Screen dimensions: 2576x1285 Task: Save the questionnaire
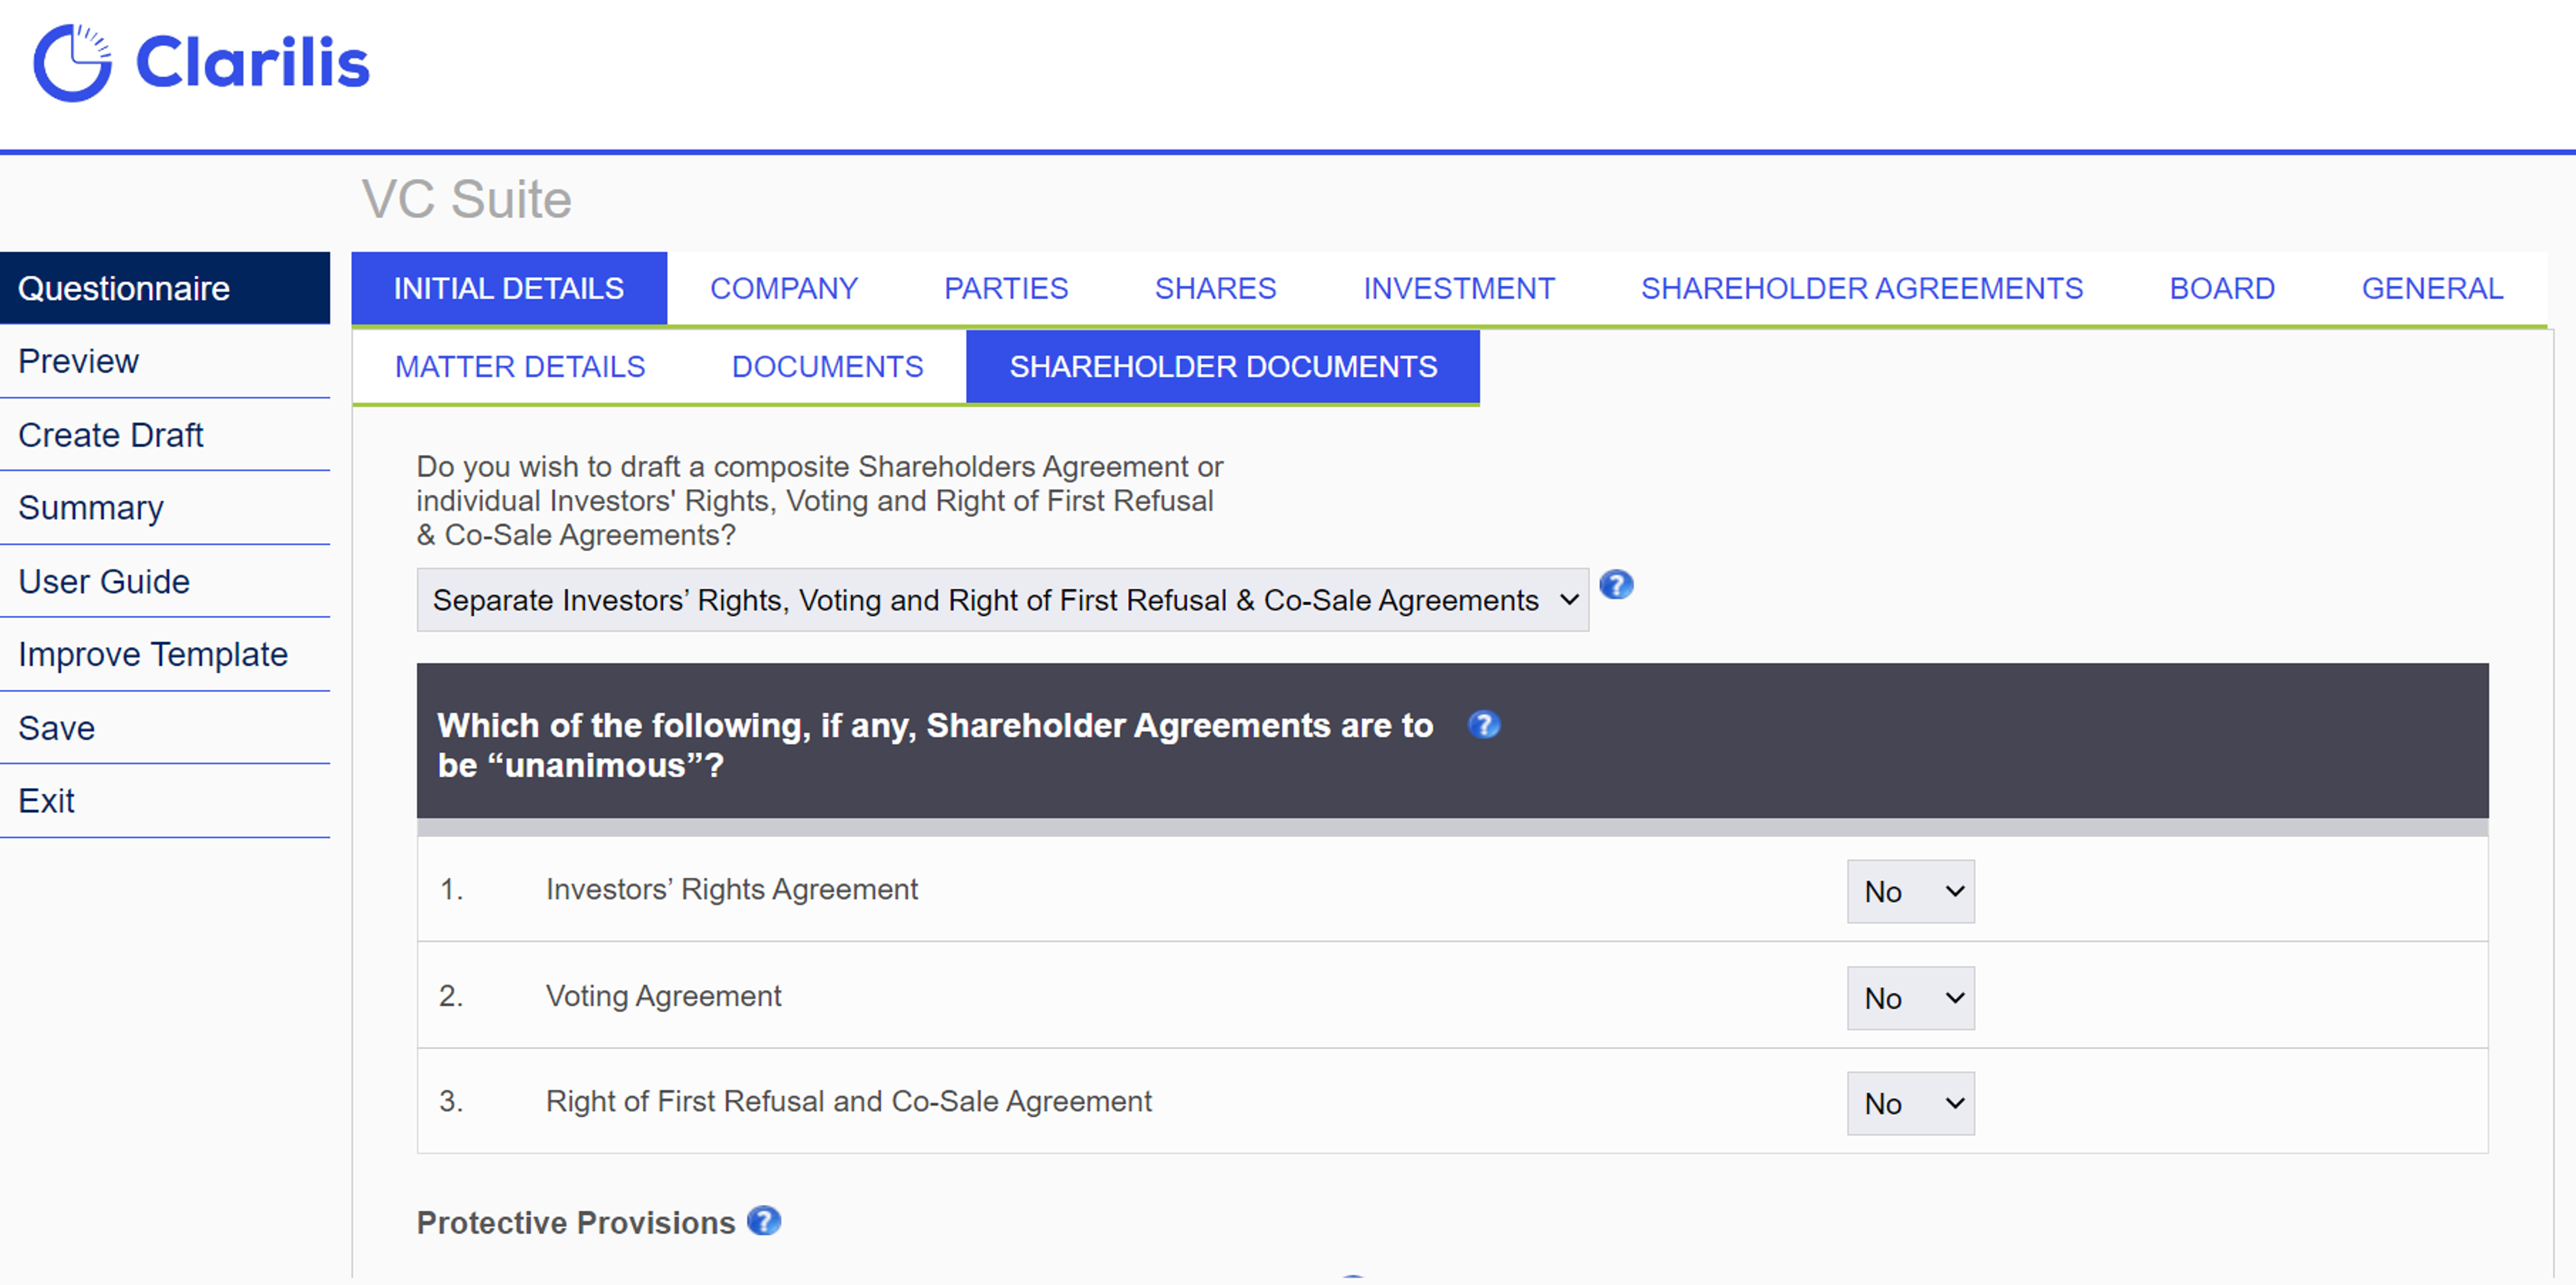tap(55, 728)
